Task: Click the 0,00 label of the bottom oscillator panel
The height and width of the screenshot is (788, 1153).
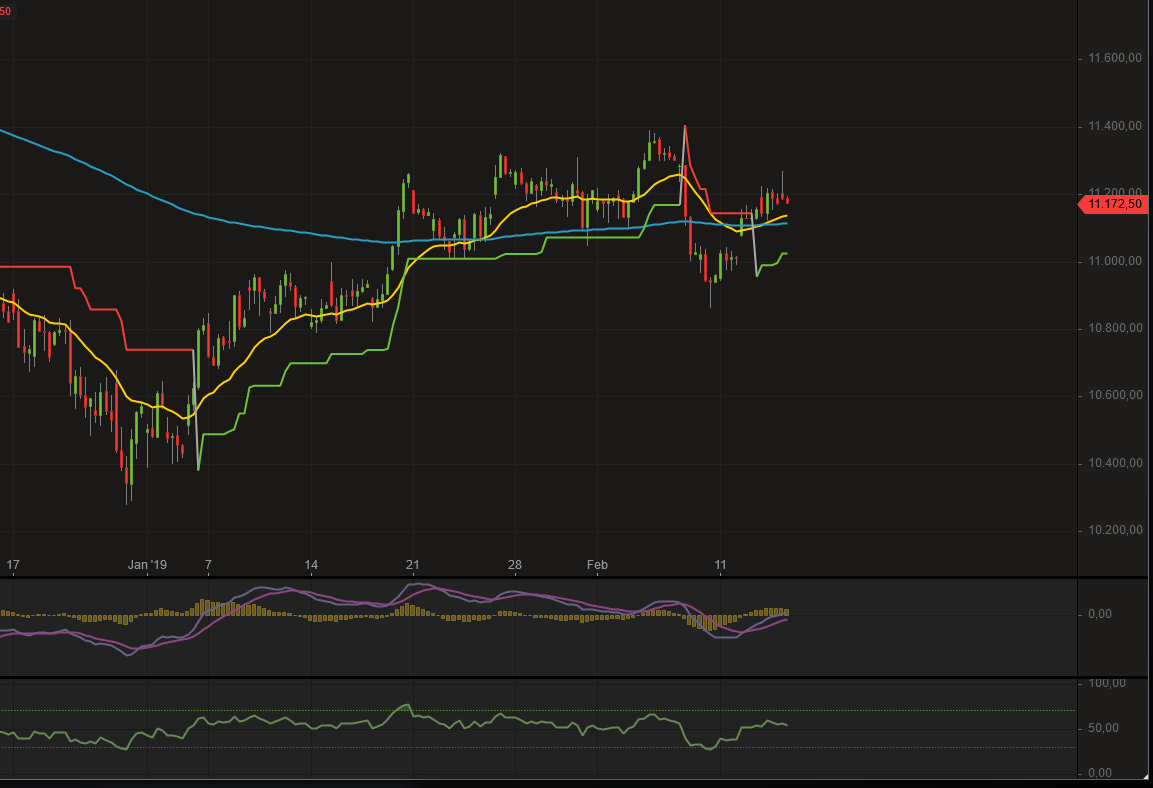Action: (x=1099, y=773)
